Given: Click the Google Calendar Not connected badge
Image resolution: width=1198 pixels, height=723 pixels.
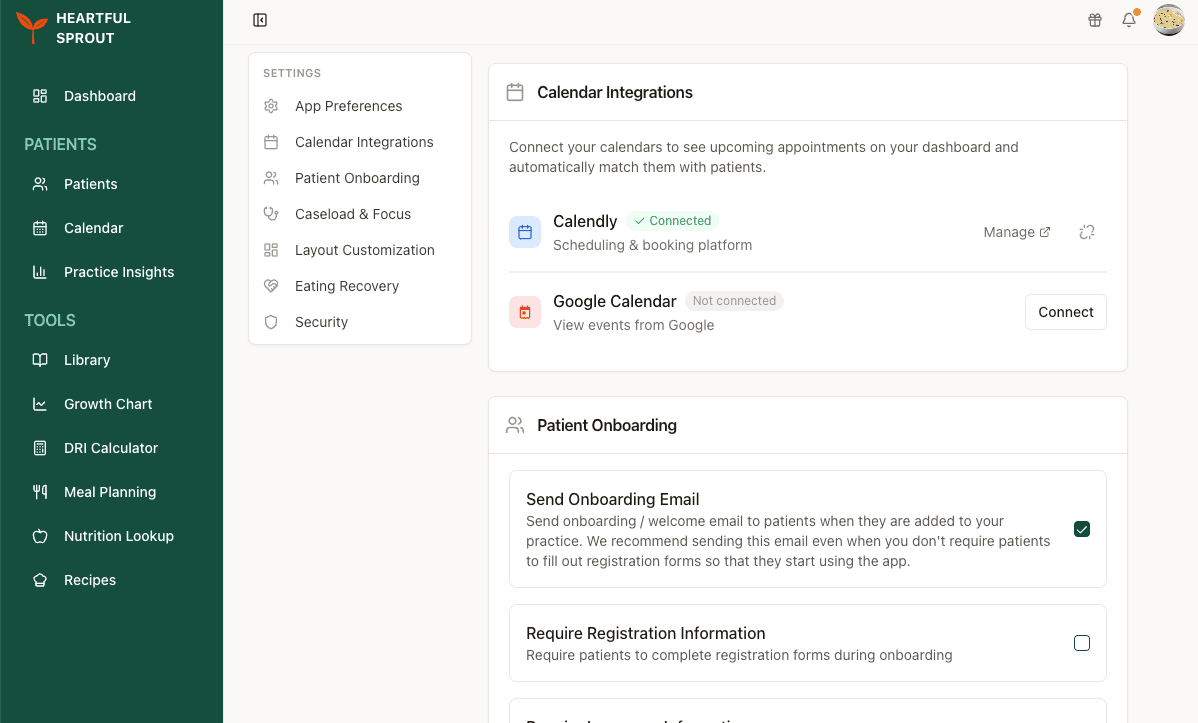Looking at the screenshot, I should (734, 301).
